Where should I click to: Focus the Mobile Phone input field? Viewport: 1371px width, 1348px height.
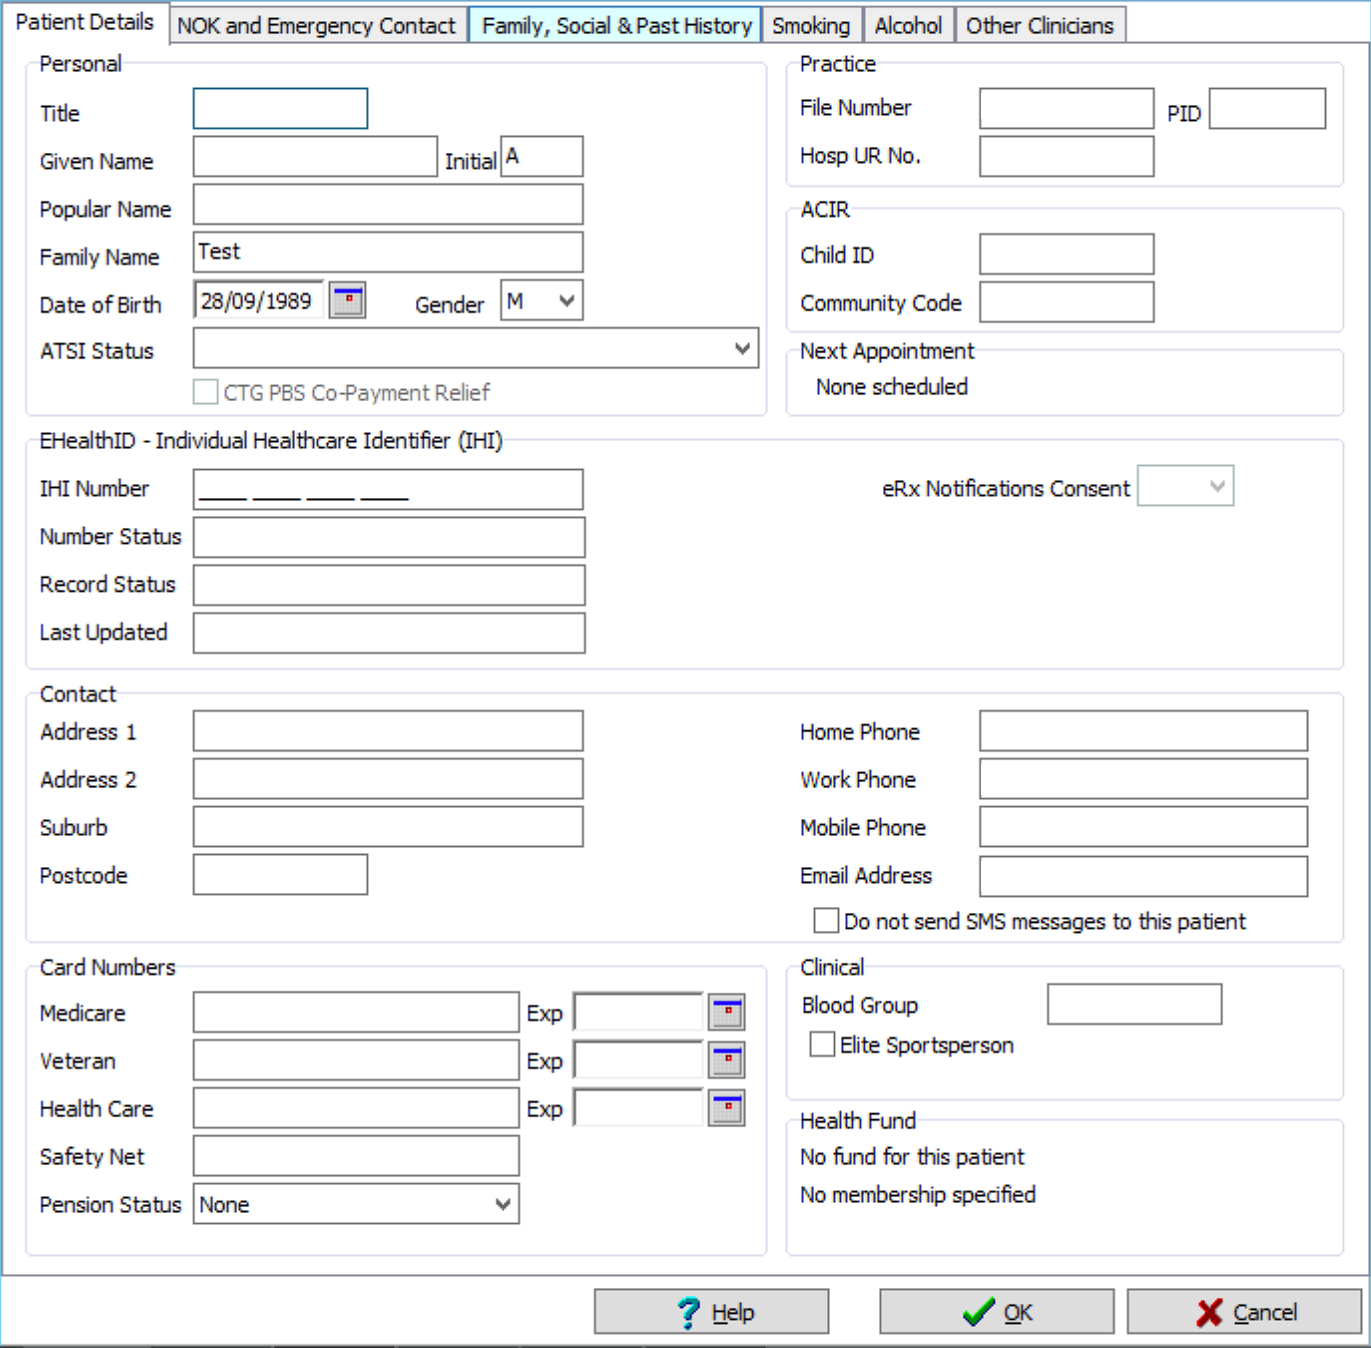coord(1143,827)
